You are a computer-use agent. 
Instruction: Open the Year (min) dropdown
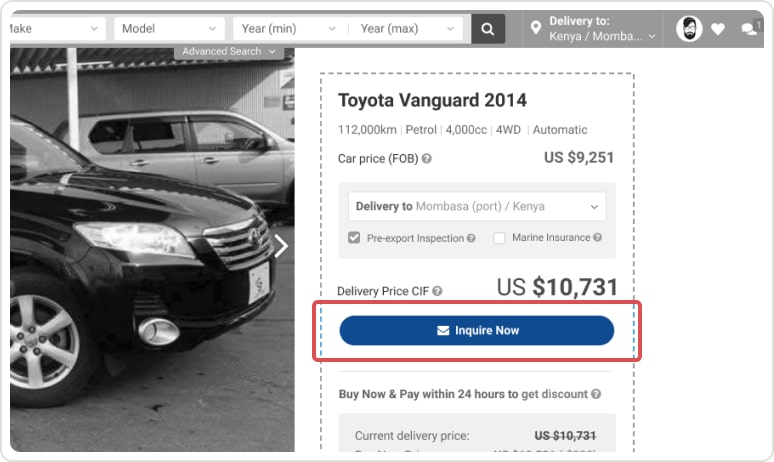pos(288,29)
